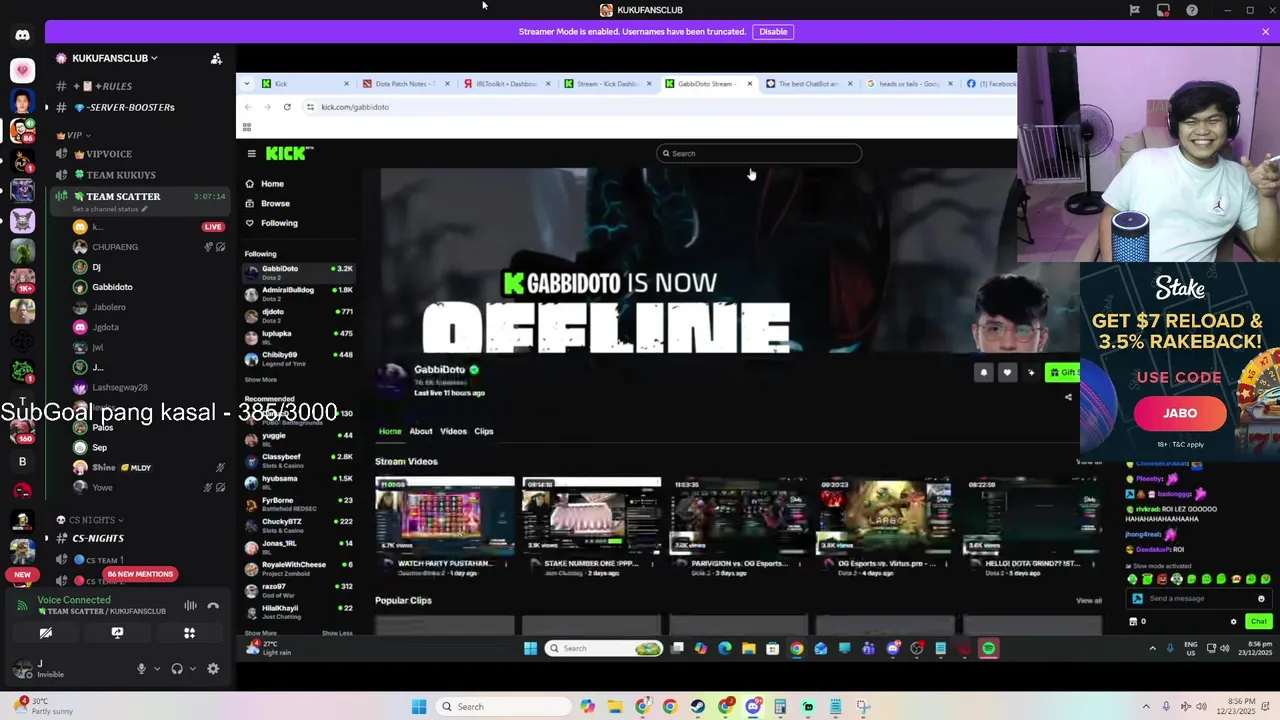Screen dimensions: 1280x720
Task: Click the green Chat button
Action: pyautogui.click(x=1258, y=621)
